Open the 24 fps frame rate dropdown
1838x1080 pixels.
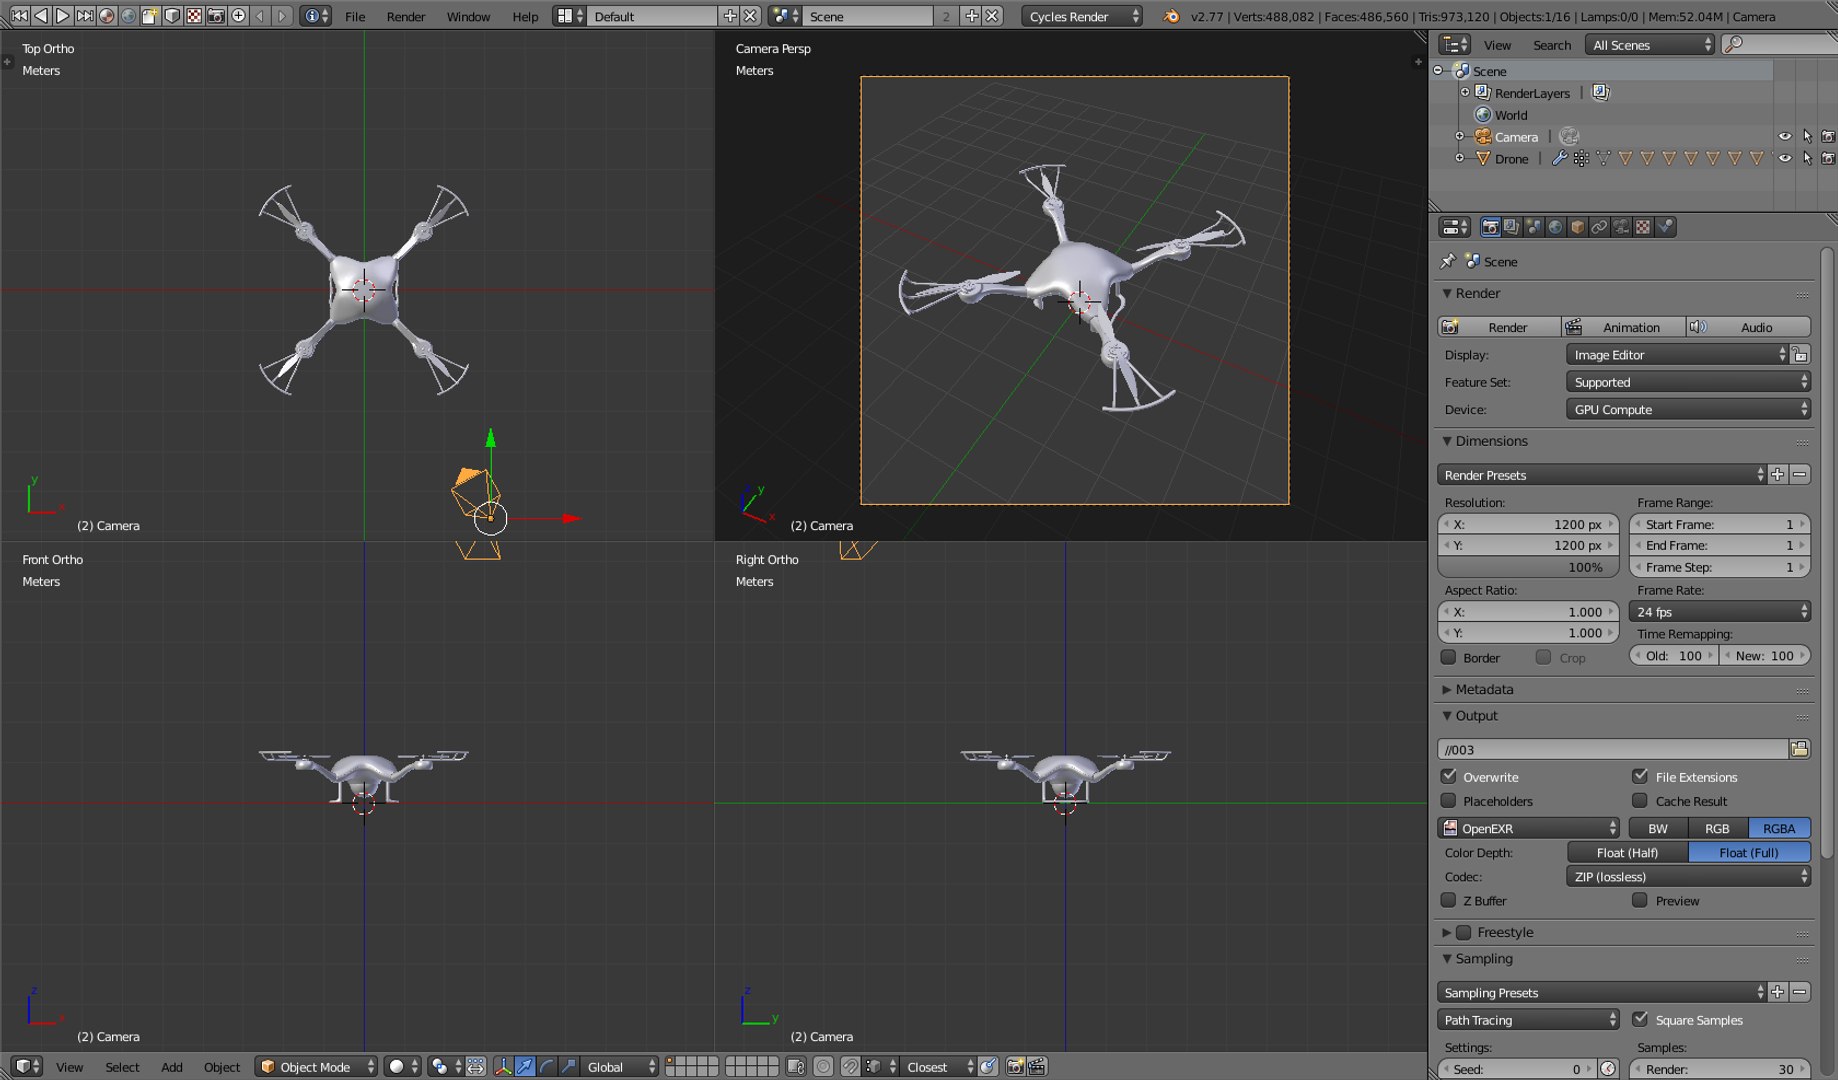point(1720,612)
